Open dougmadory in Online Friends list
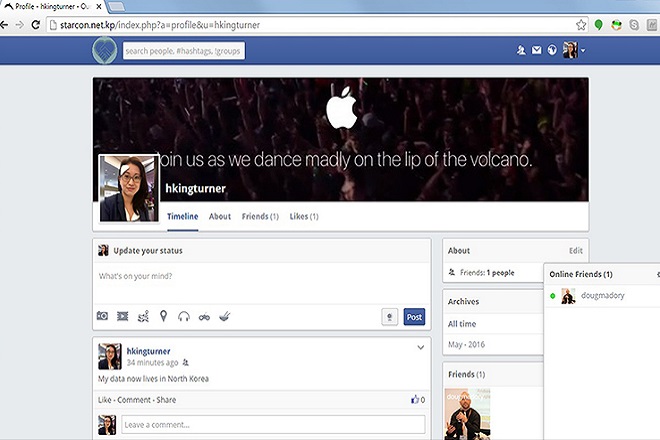The height and width of the screenshot is (440, 660). 602,296
